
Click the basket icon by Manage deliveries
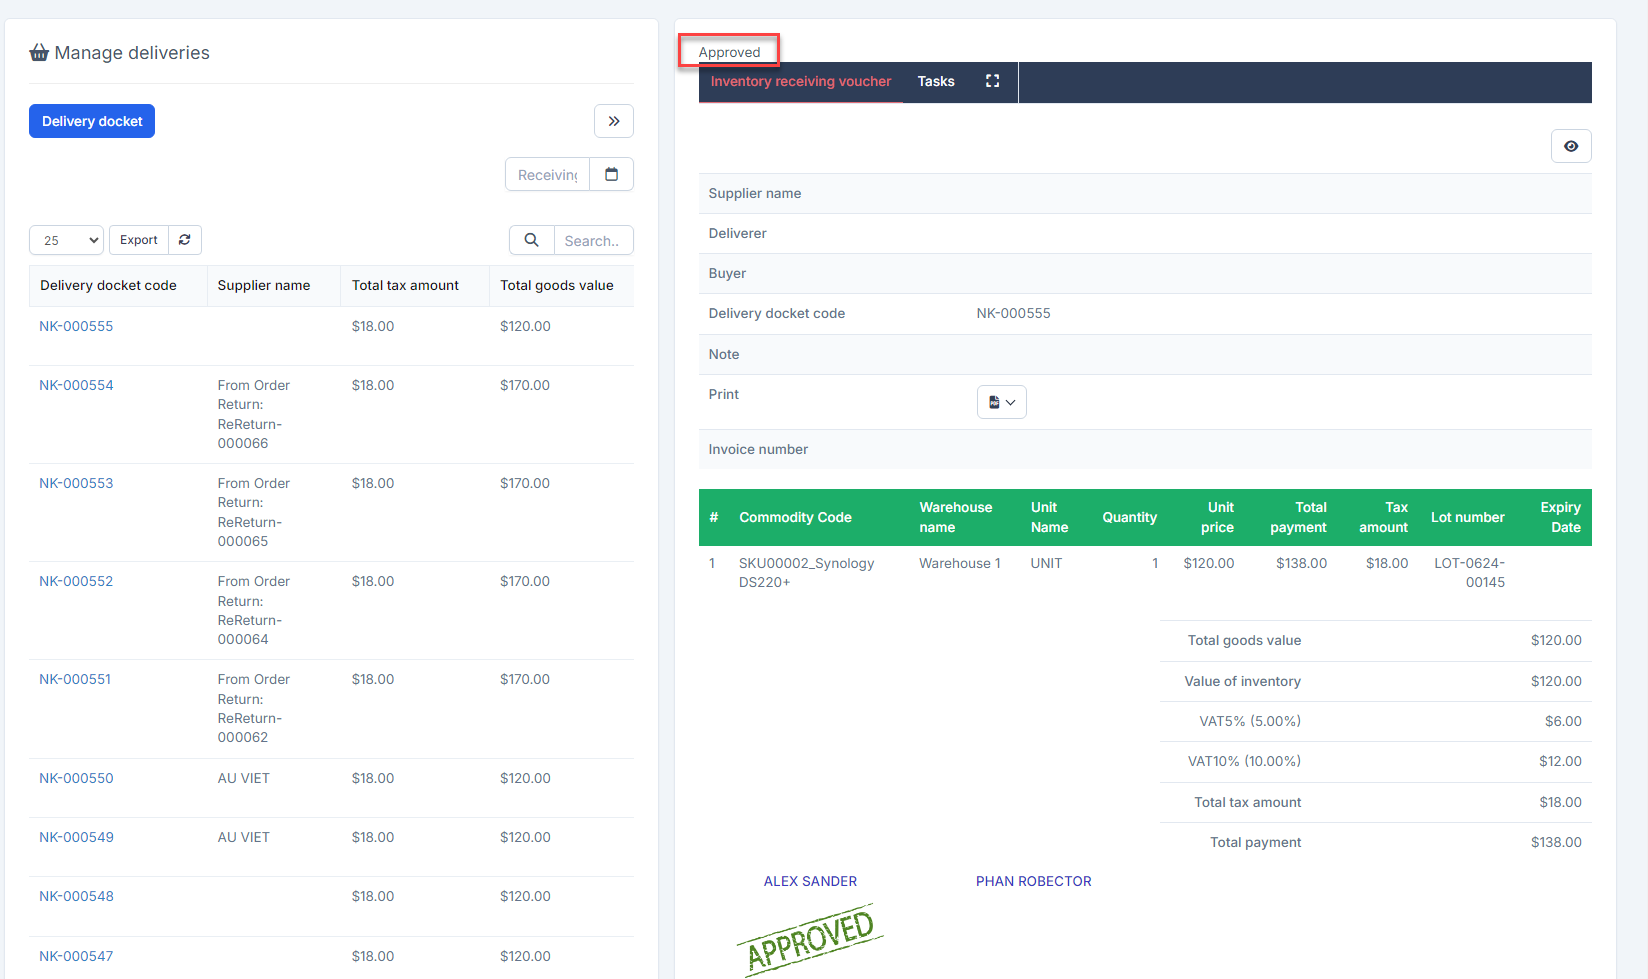coord(39,53)
